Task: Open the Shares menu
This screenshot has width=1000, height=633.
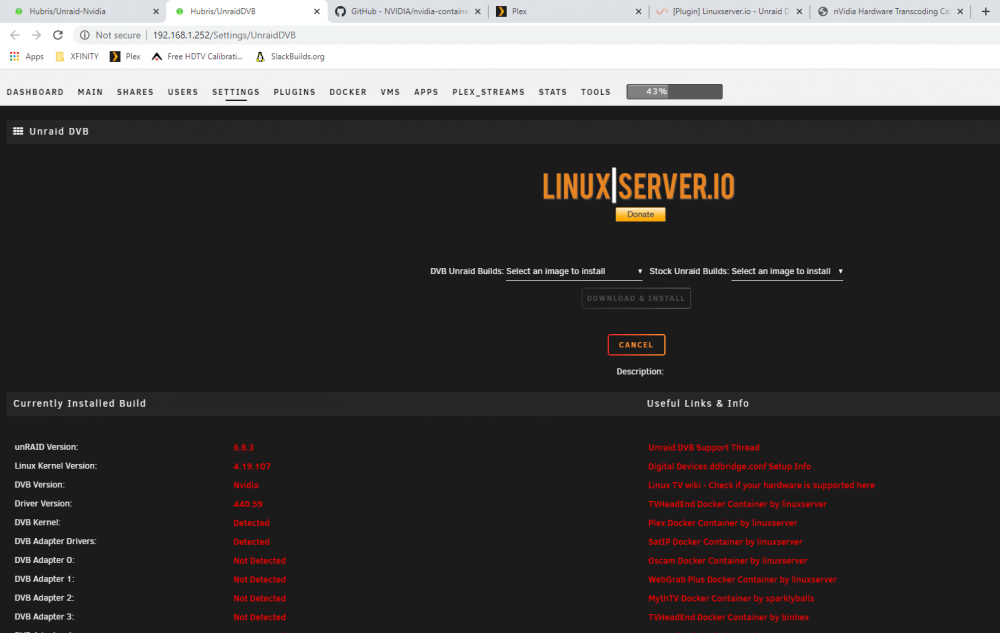Action: [135, 92]
